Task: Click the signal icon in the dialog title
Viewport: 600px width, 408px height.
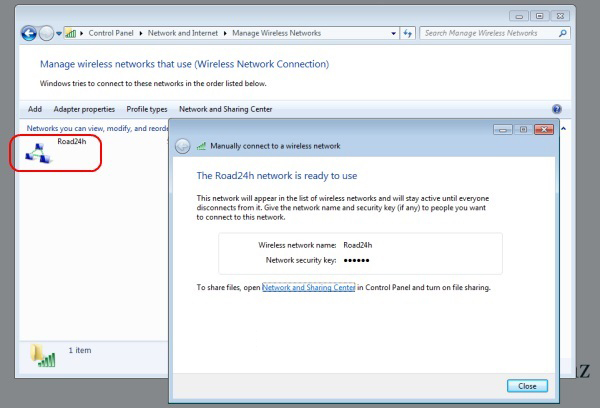Action: click(201, 146)
